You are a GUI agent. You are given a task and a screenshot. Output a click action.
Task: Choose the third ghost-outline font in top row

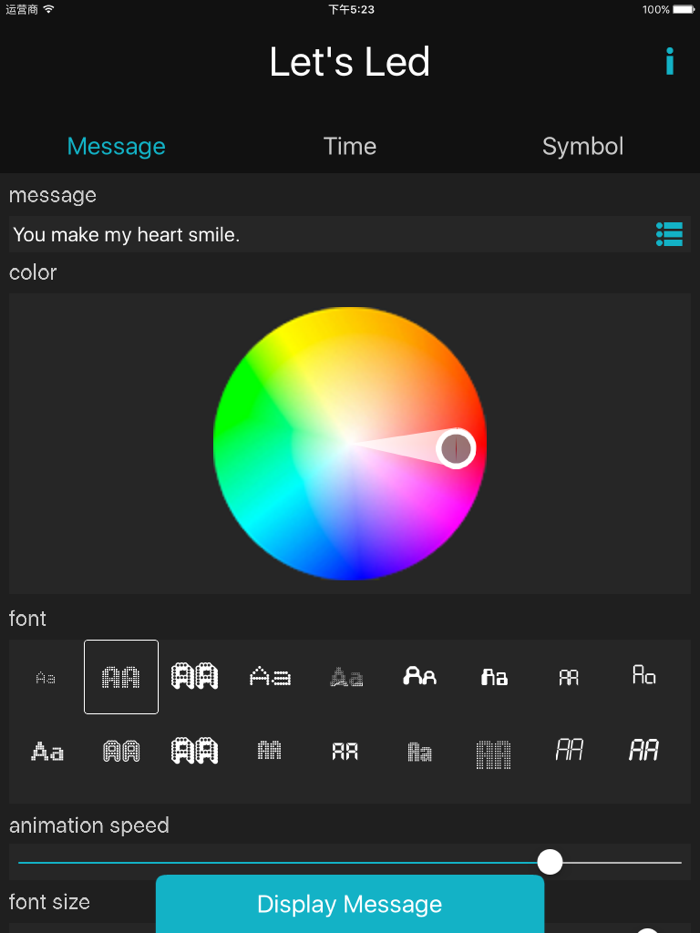(x=196, y=677)
